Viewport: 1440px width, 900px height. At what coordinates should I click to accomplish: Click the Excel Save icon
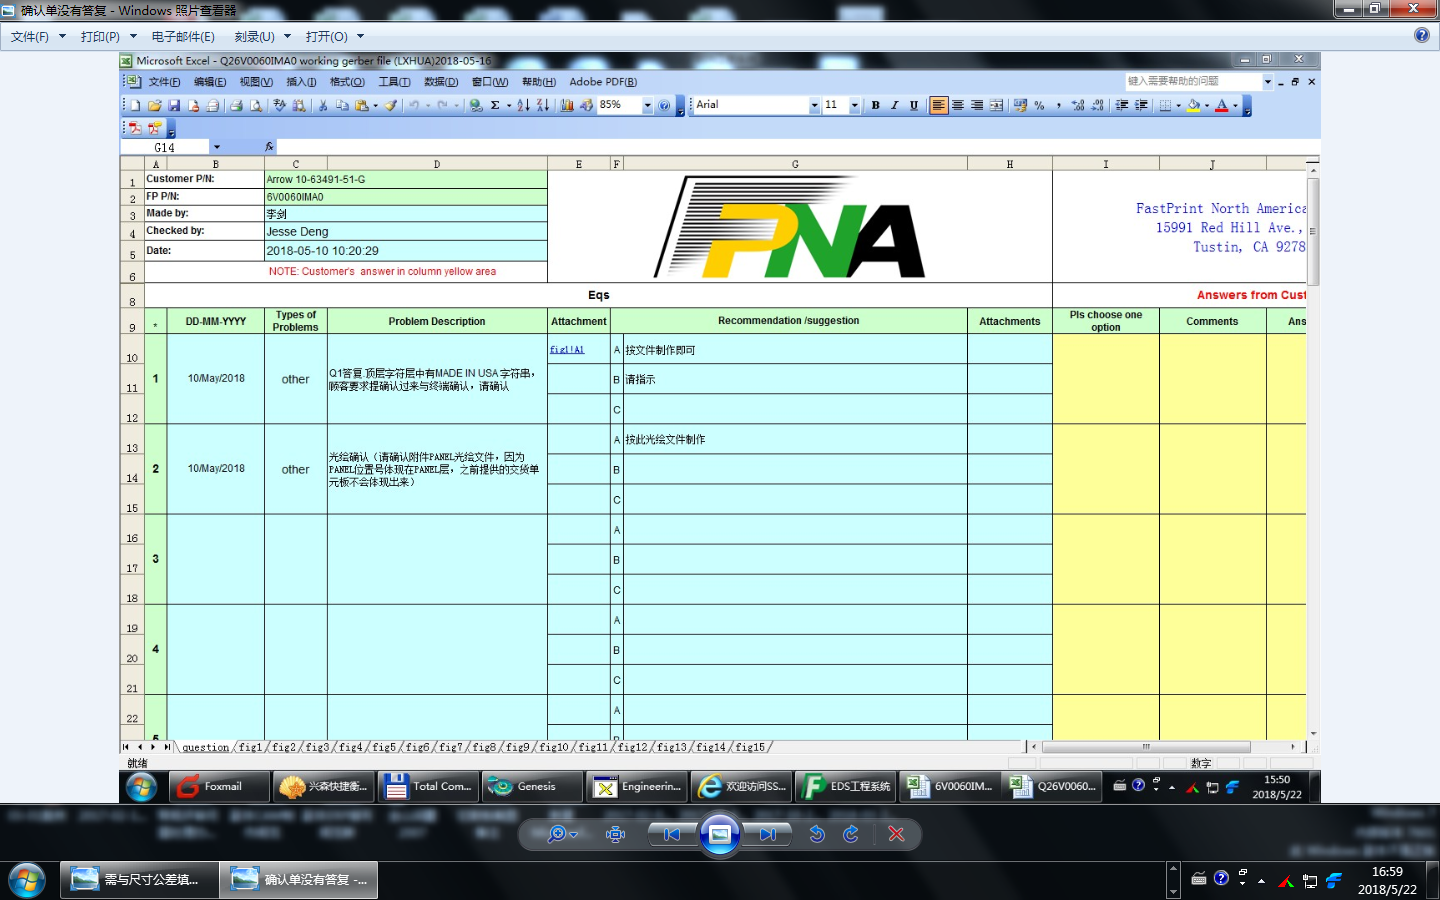click(x=174, y=105)
